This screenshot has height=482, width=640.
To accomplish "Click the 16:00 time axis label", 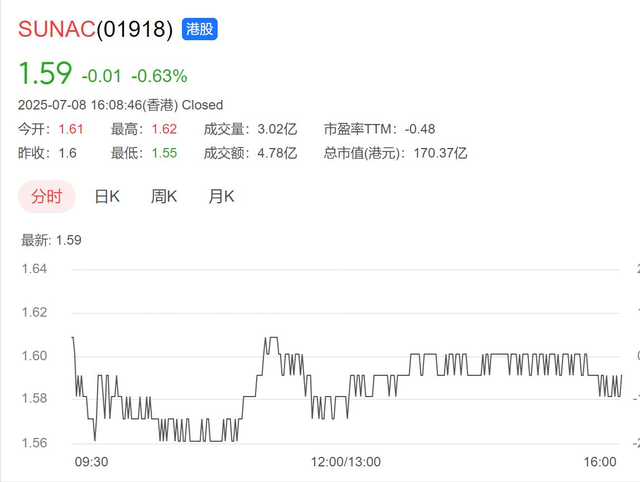I will 600,462.
